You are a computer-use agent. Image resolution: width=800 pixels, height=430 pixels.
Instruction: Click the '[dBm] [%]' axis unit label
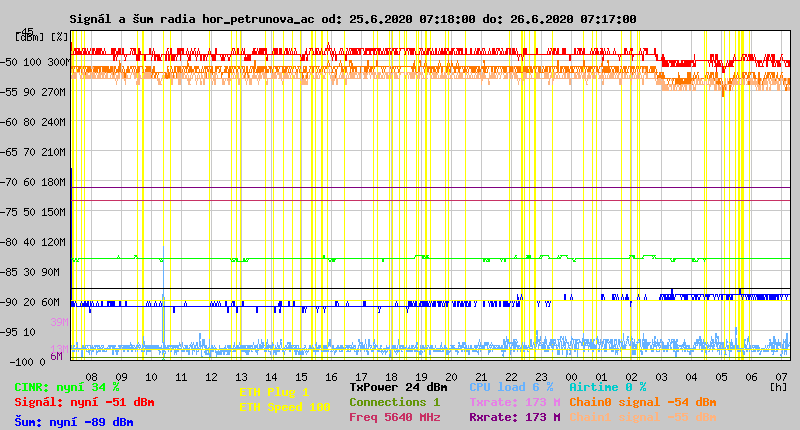point(42,37)
